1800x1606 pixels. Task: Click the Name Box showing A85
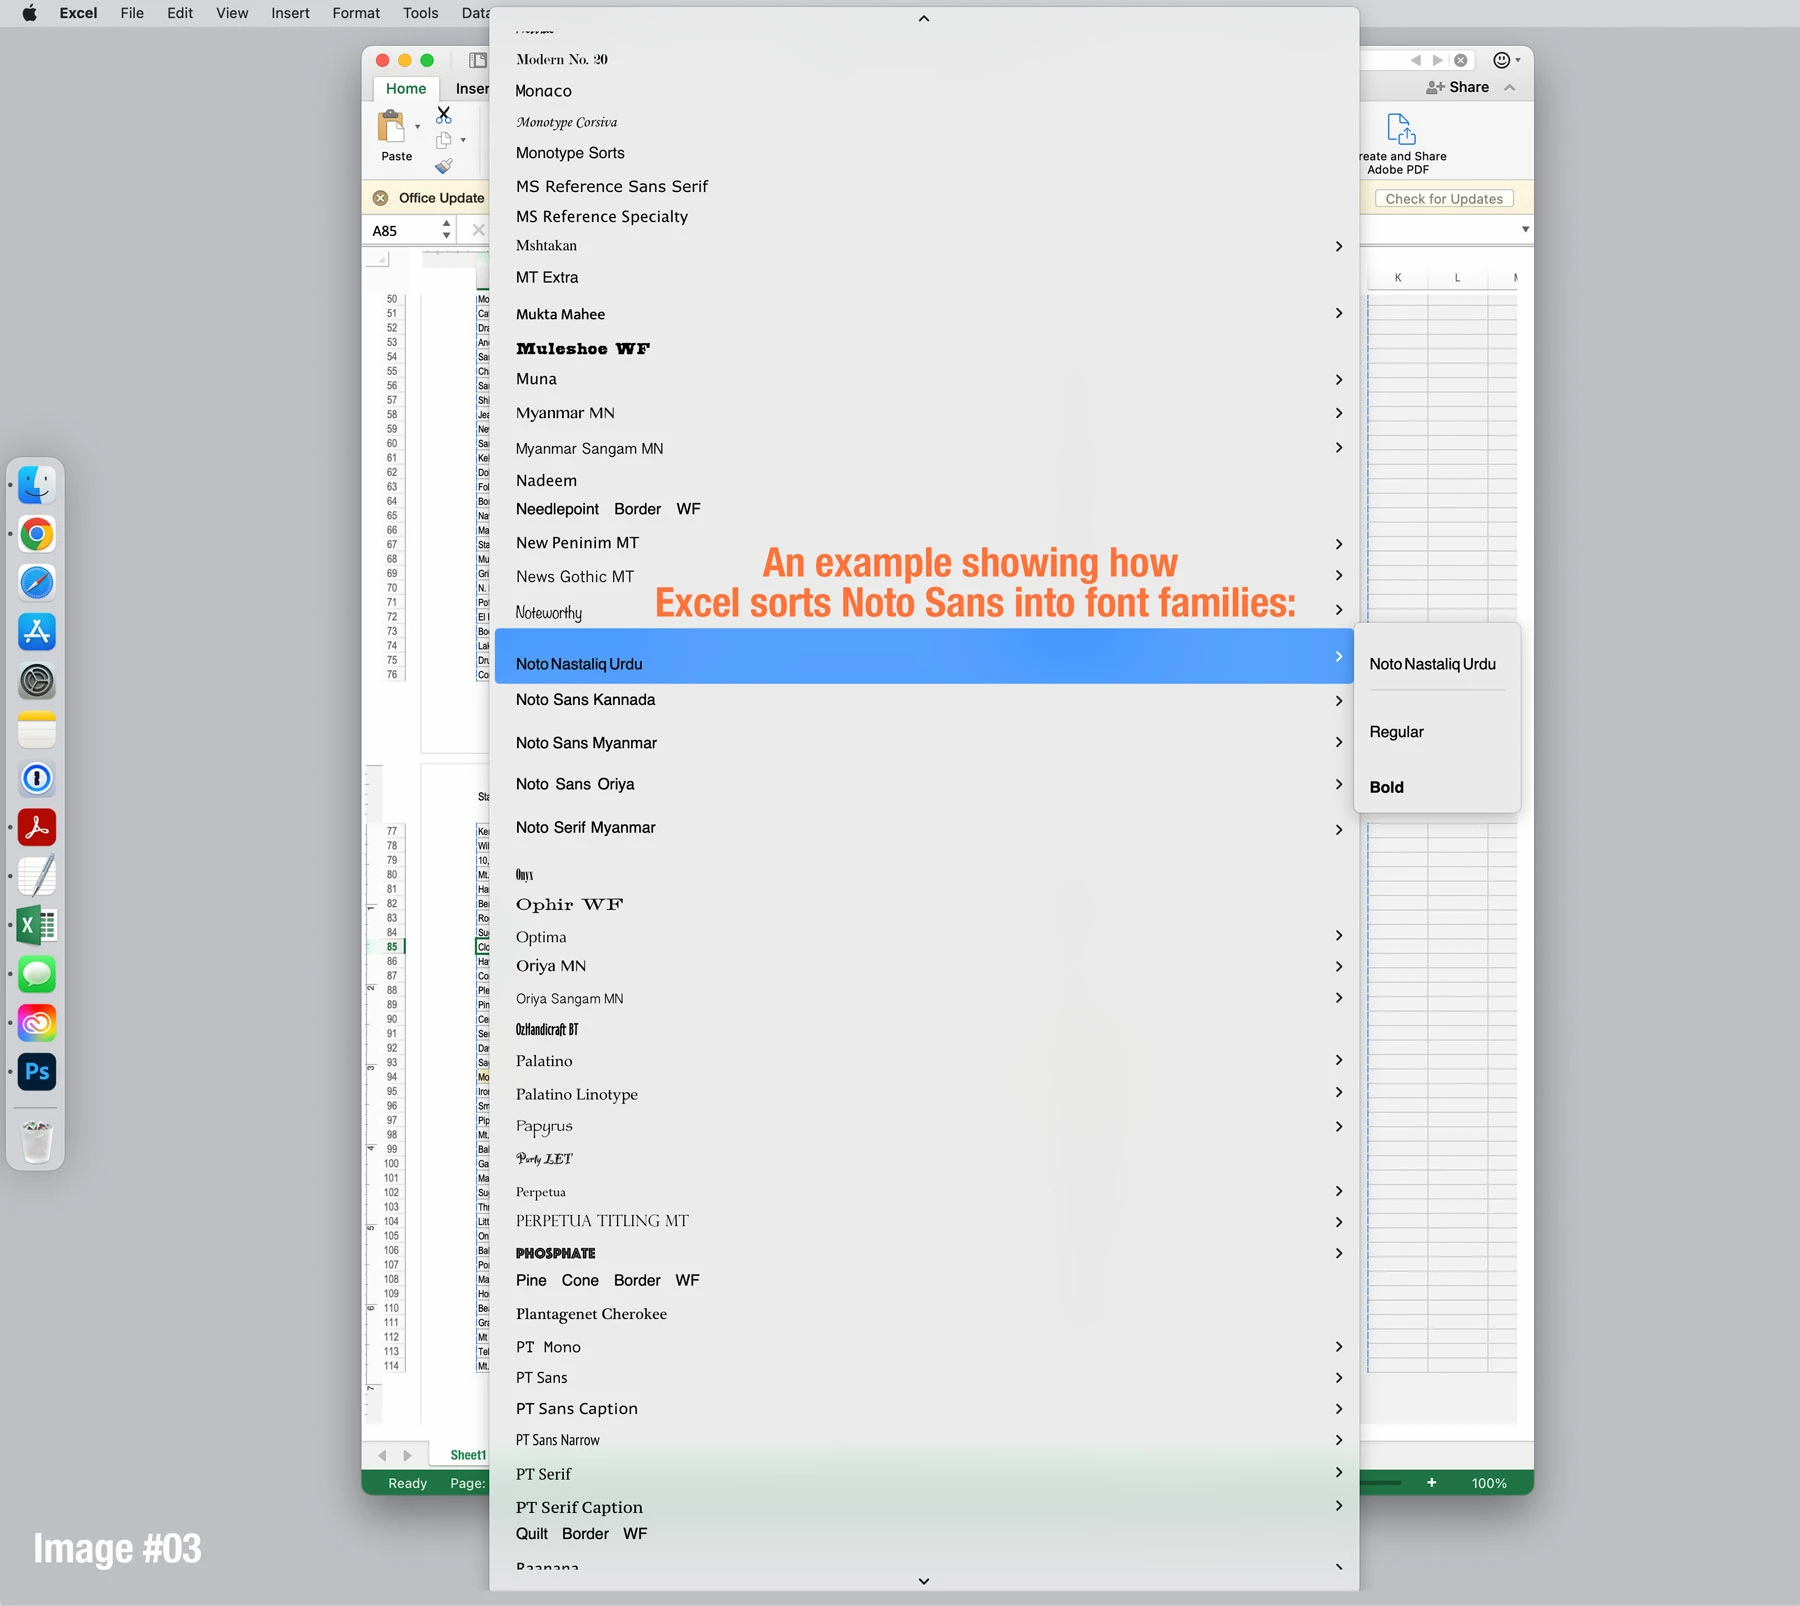[x=403, y=231]
